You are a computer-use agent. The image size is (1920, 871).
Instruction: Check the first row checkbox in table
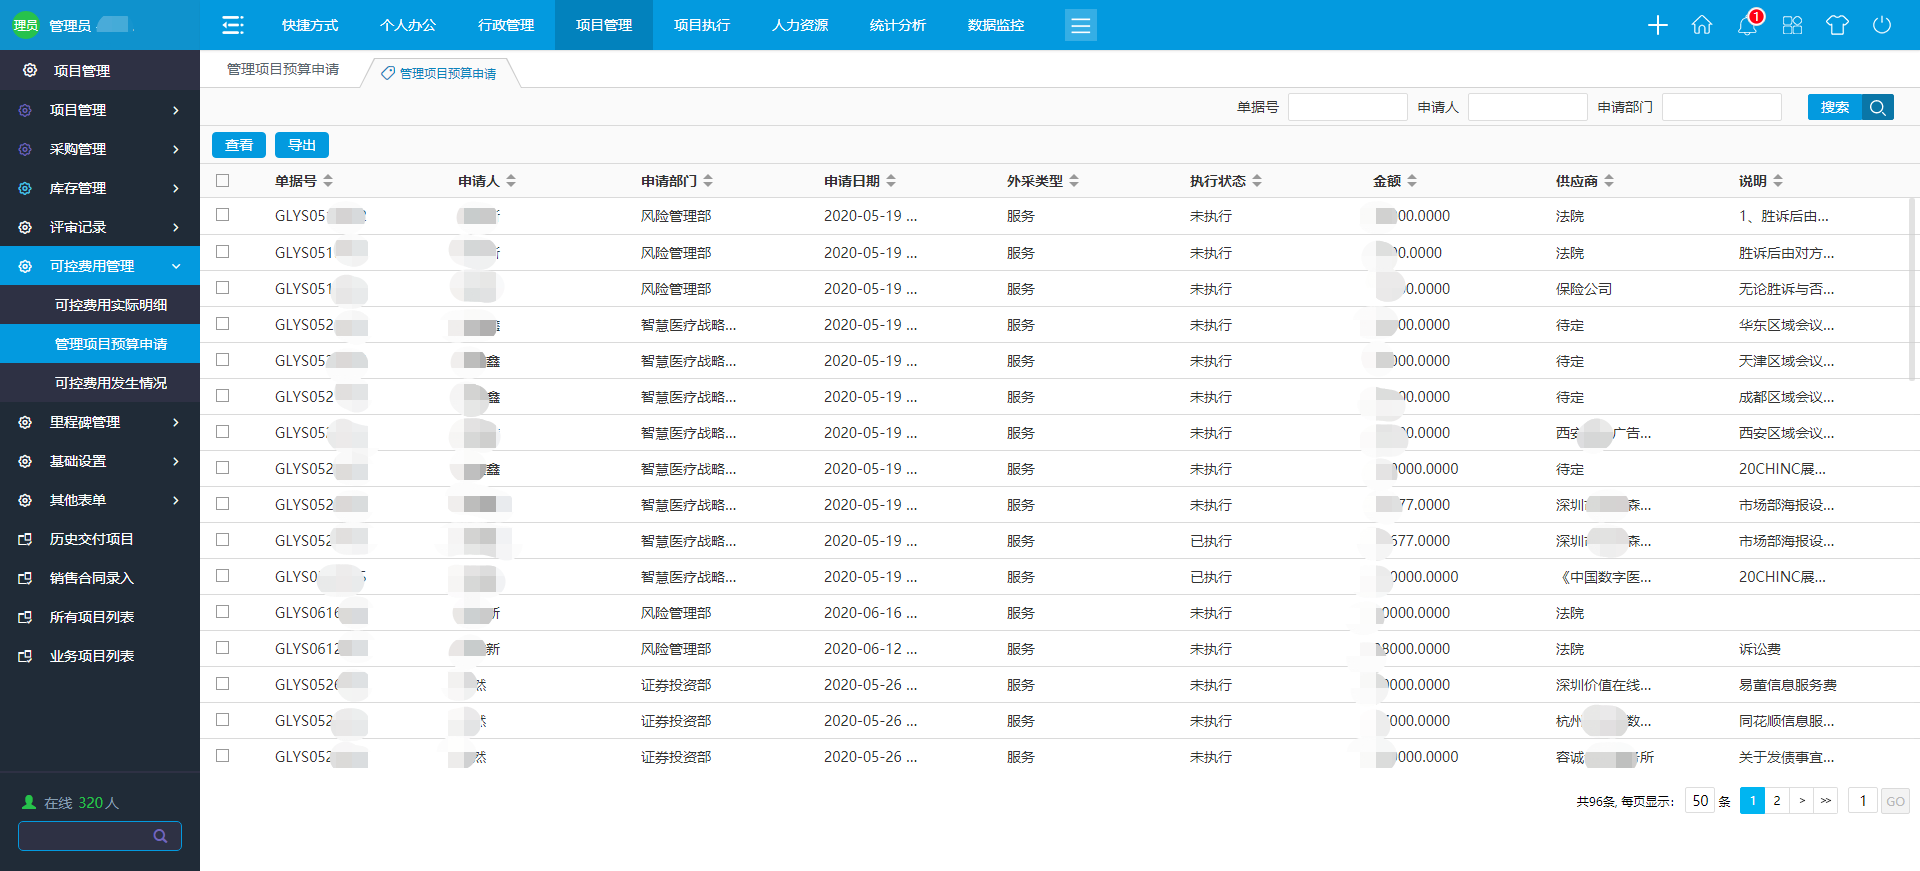pos(223,215)
